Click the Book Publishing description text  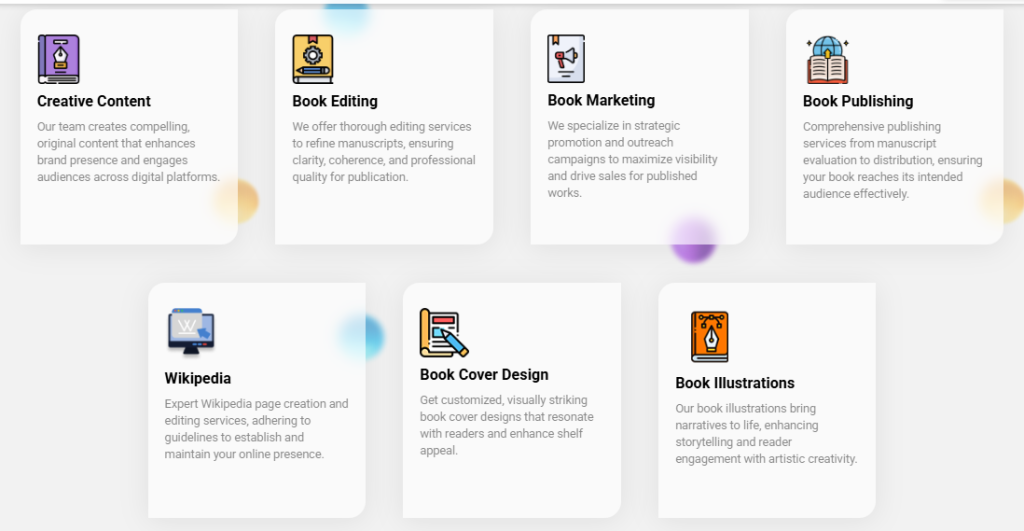tap(893, 160)
